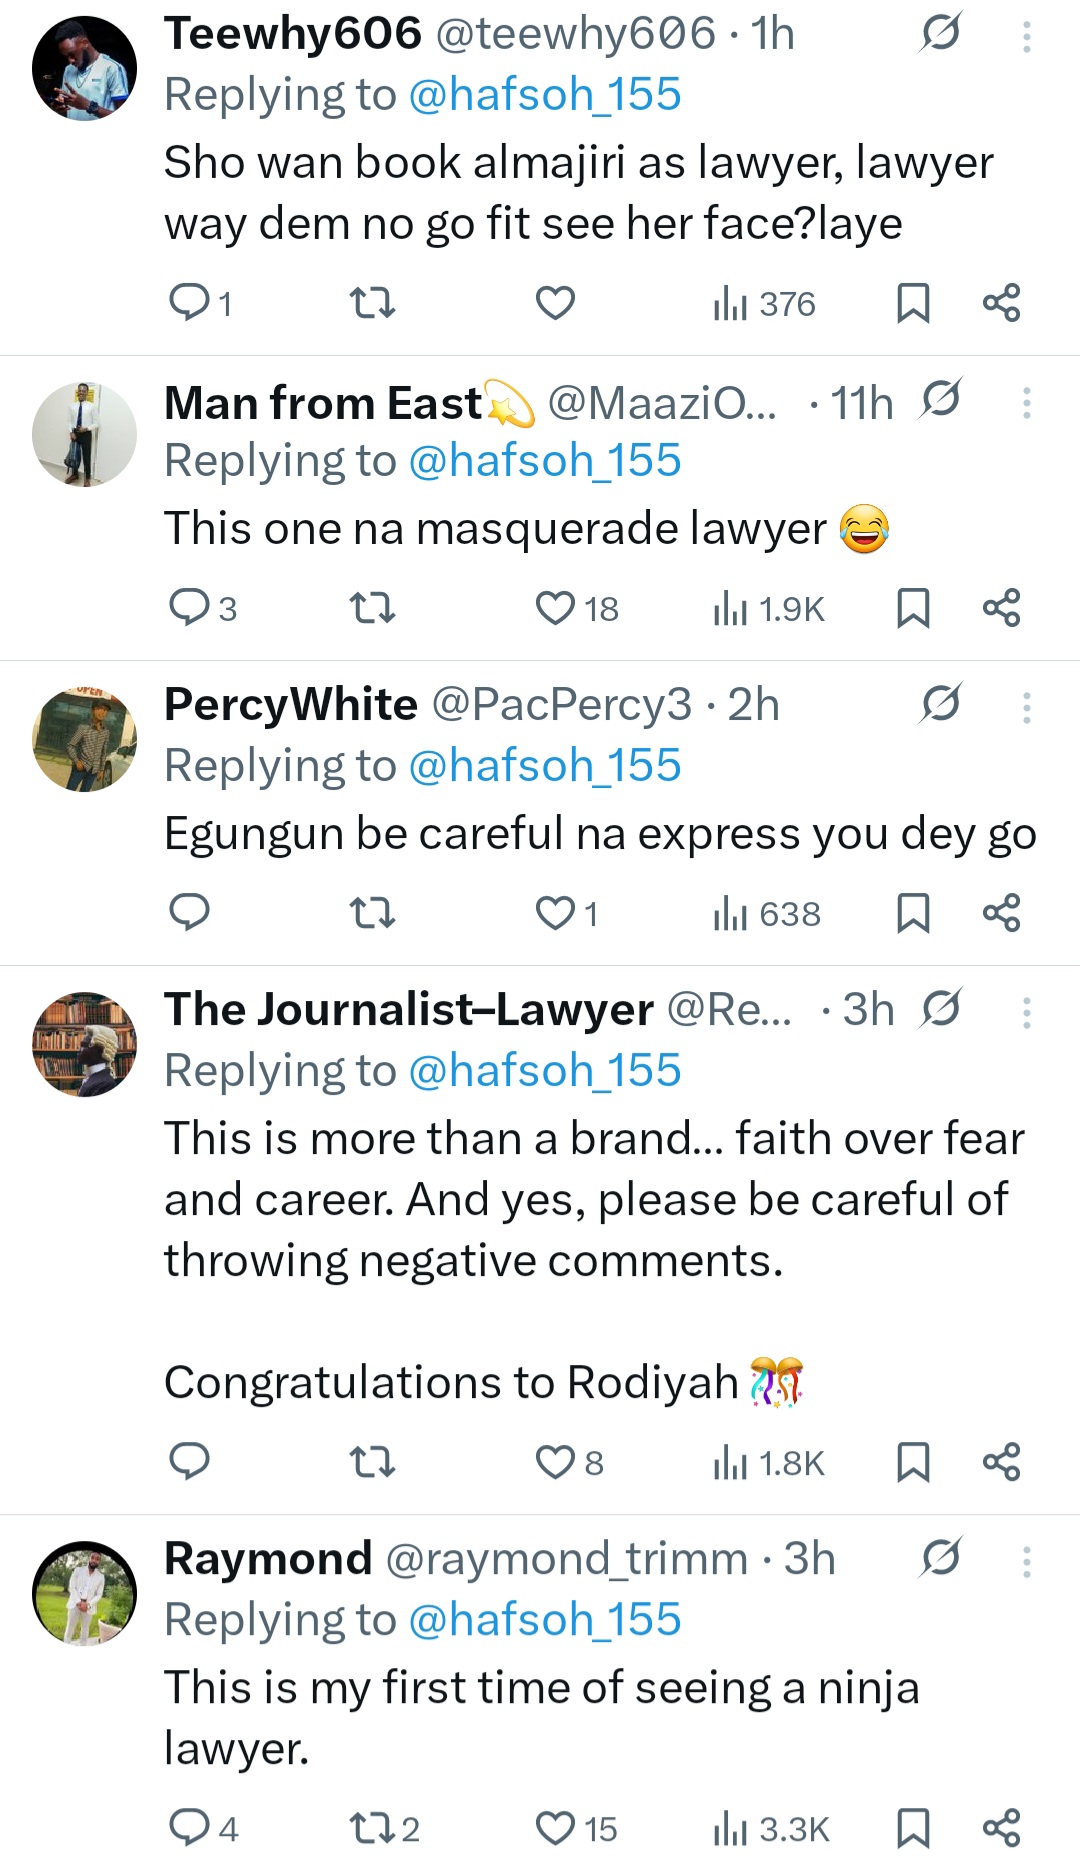Repost PercyWhite's reply

(372, 913)
